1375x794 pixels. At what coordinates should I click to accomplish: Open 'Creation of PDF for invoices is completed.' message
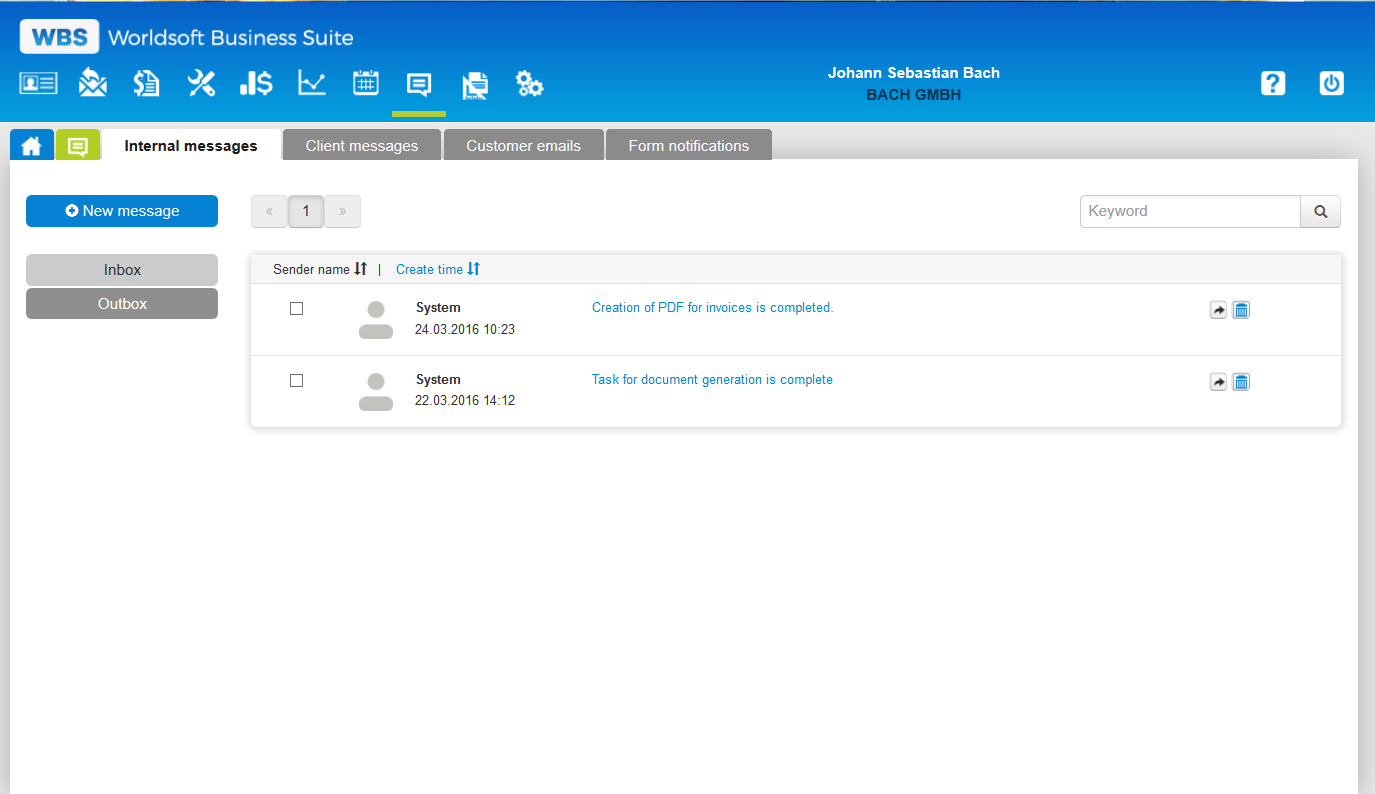tap(713, 308)
